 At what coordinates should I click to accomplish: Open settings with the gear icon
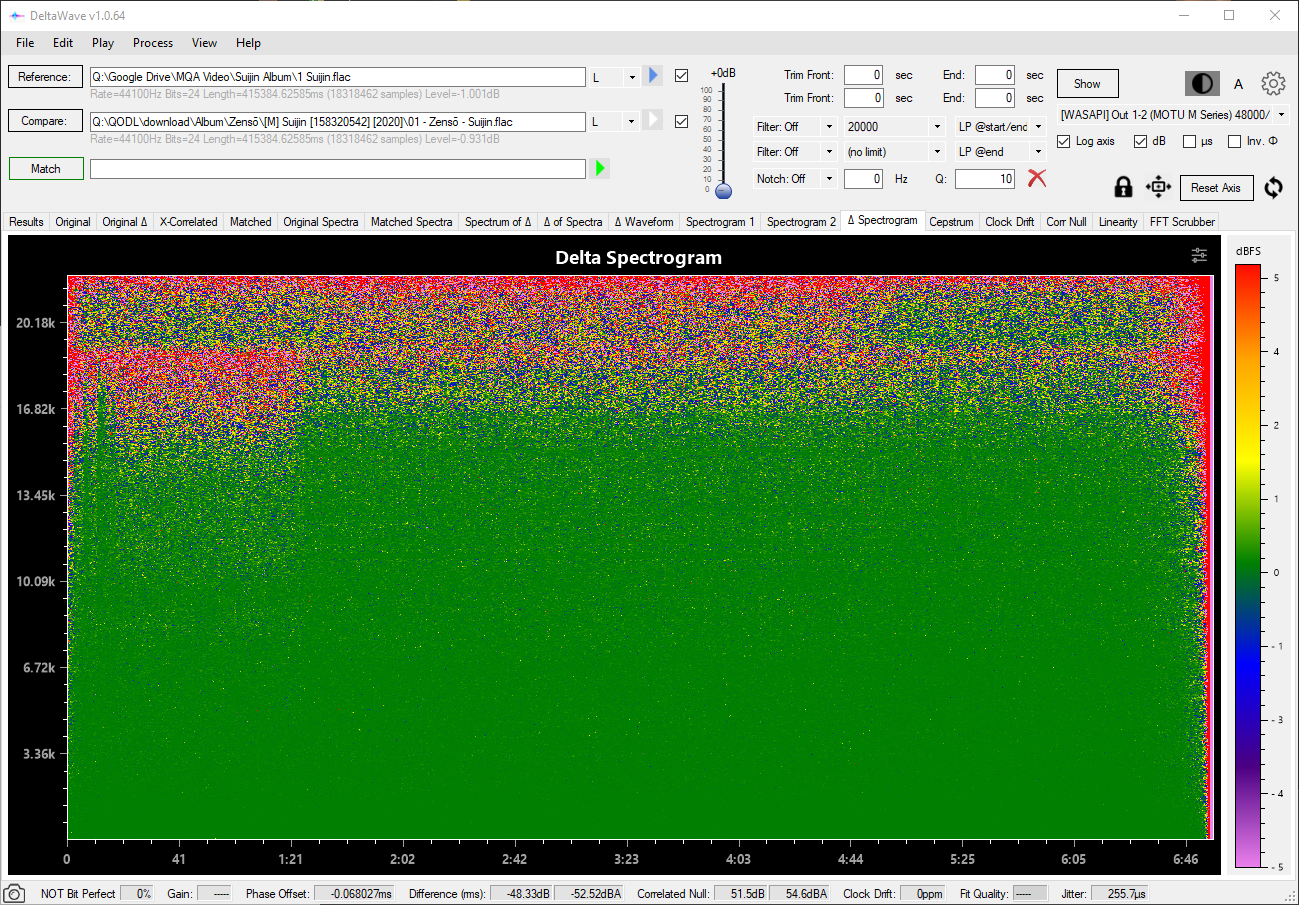[1272, 84]
